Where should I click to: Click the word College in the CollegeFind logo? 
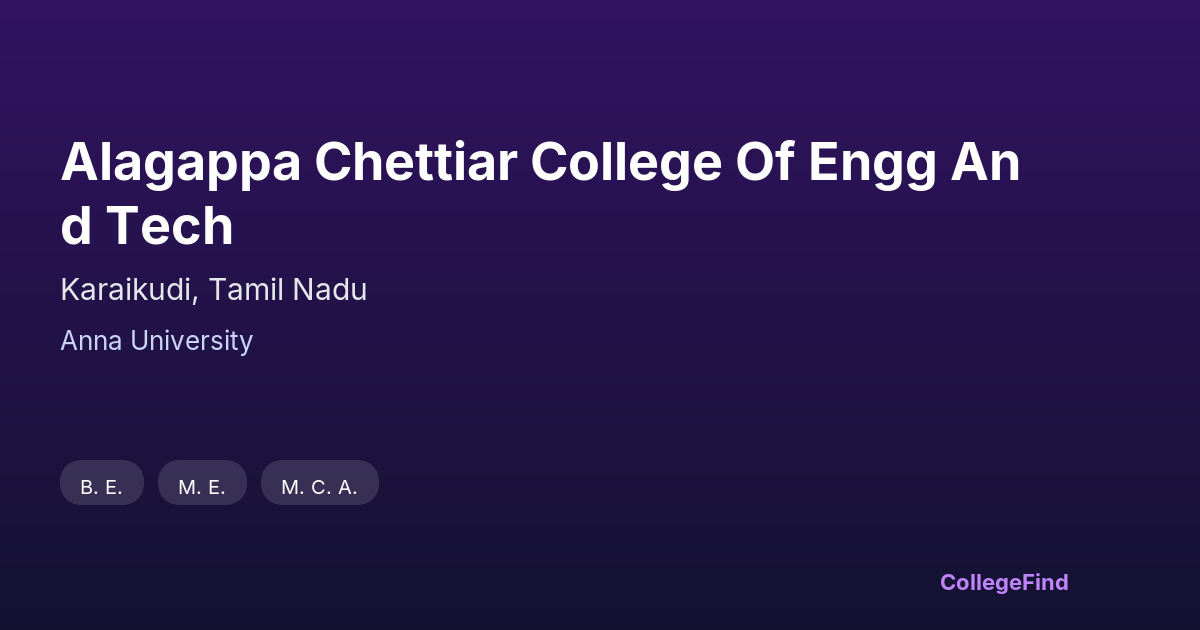coord(980,582)
